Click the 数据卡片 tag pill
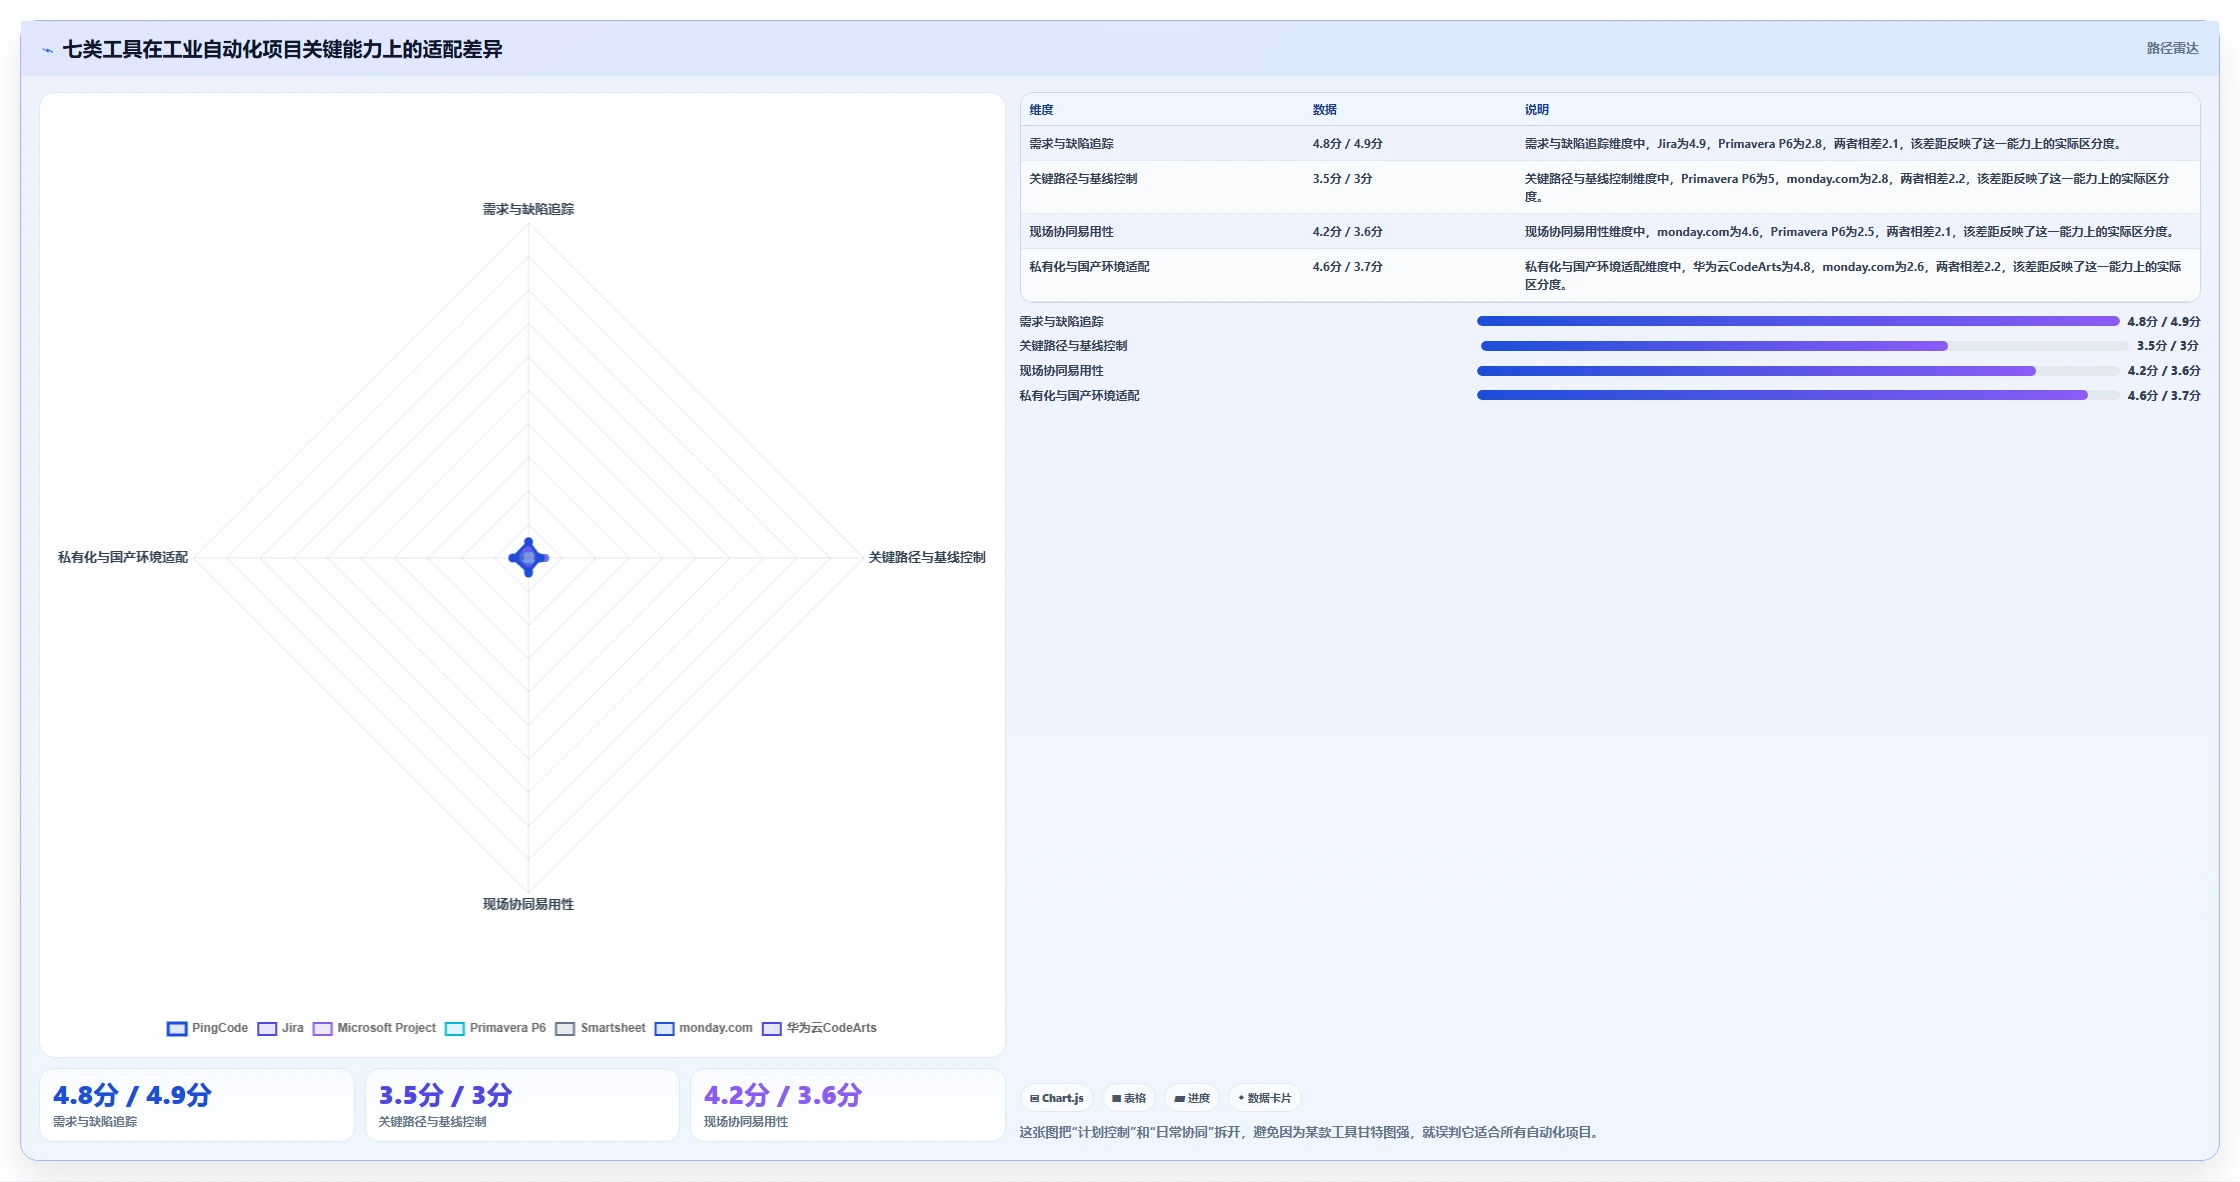The image size is (2240, 1182). pos(1265,1098)
